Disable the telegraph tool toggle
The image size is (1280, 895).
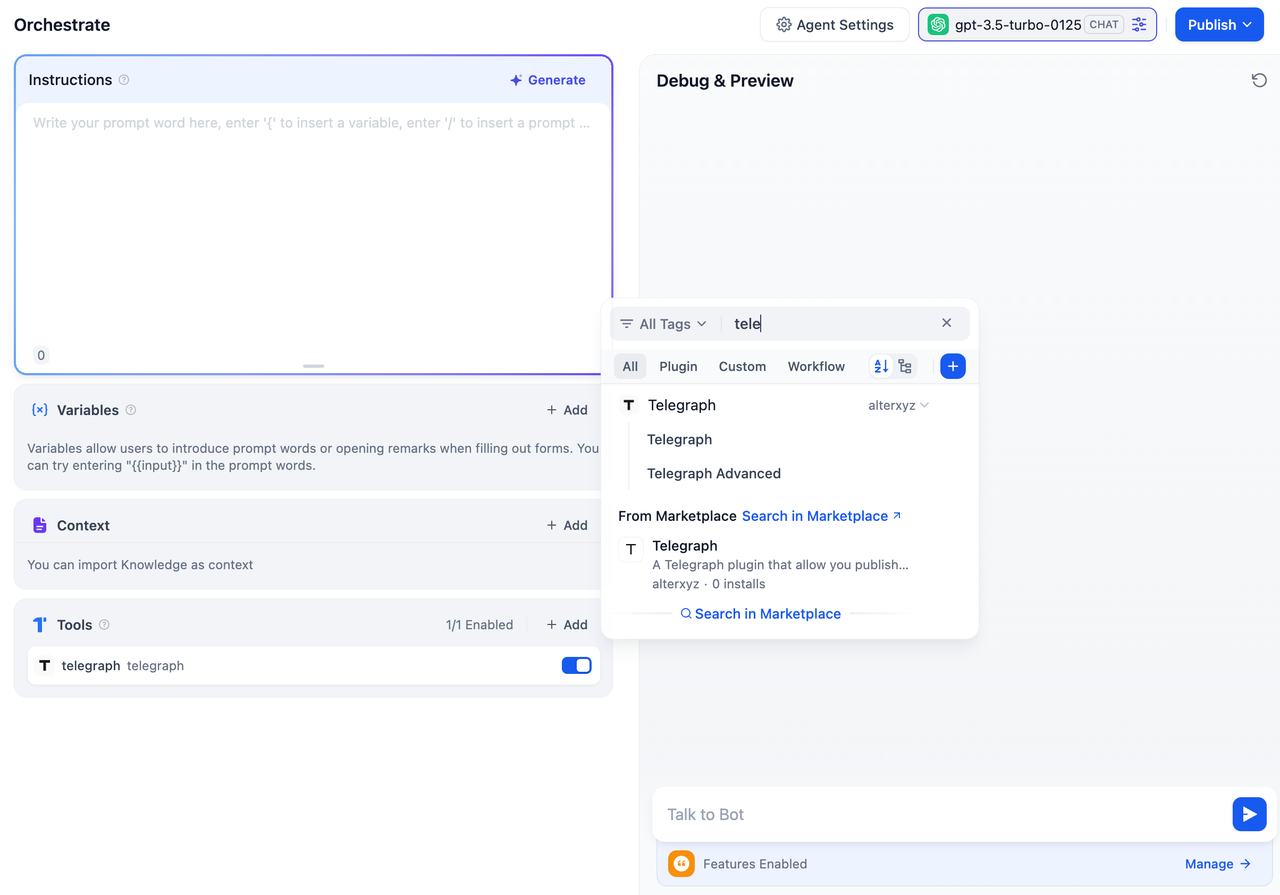coord(576,665)
